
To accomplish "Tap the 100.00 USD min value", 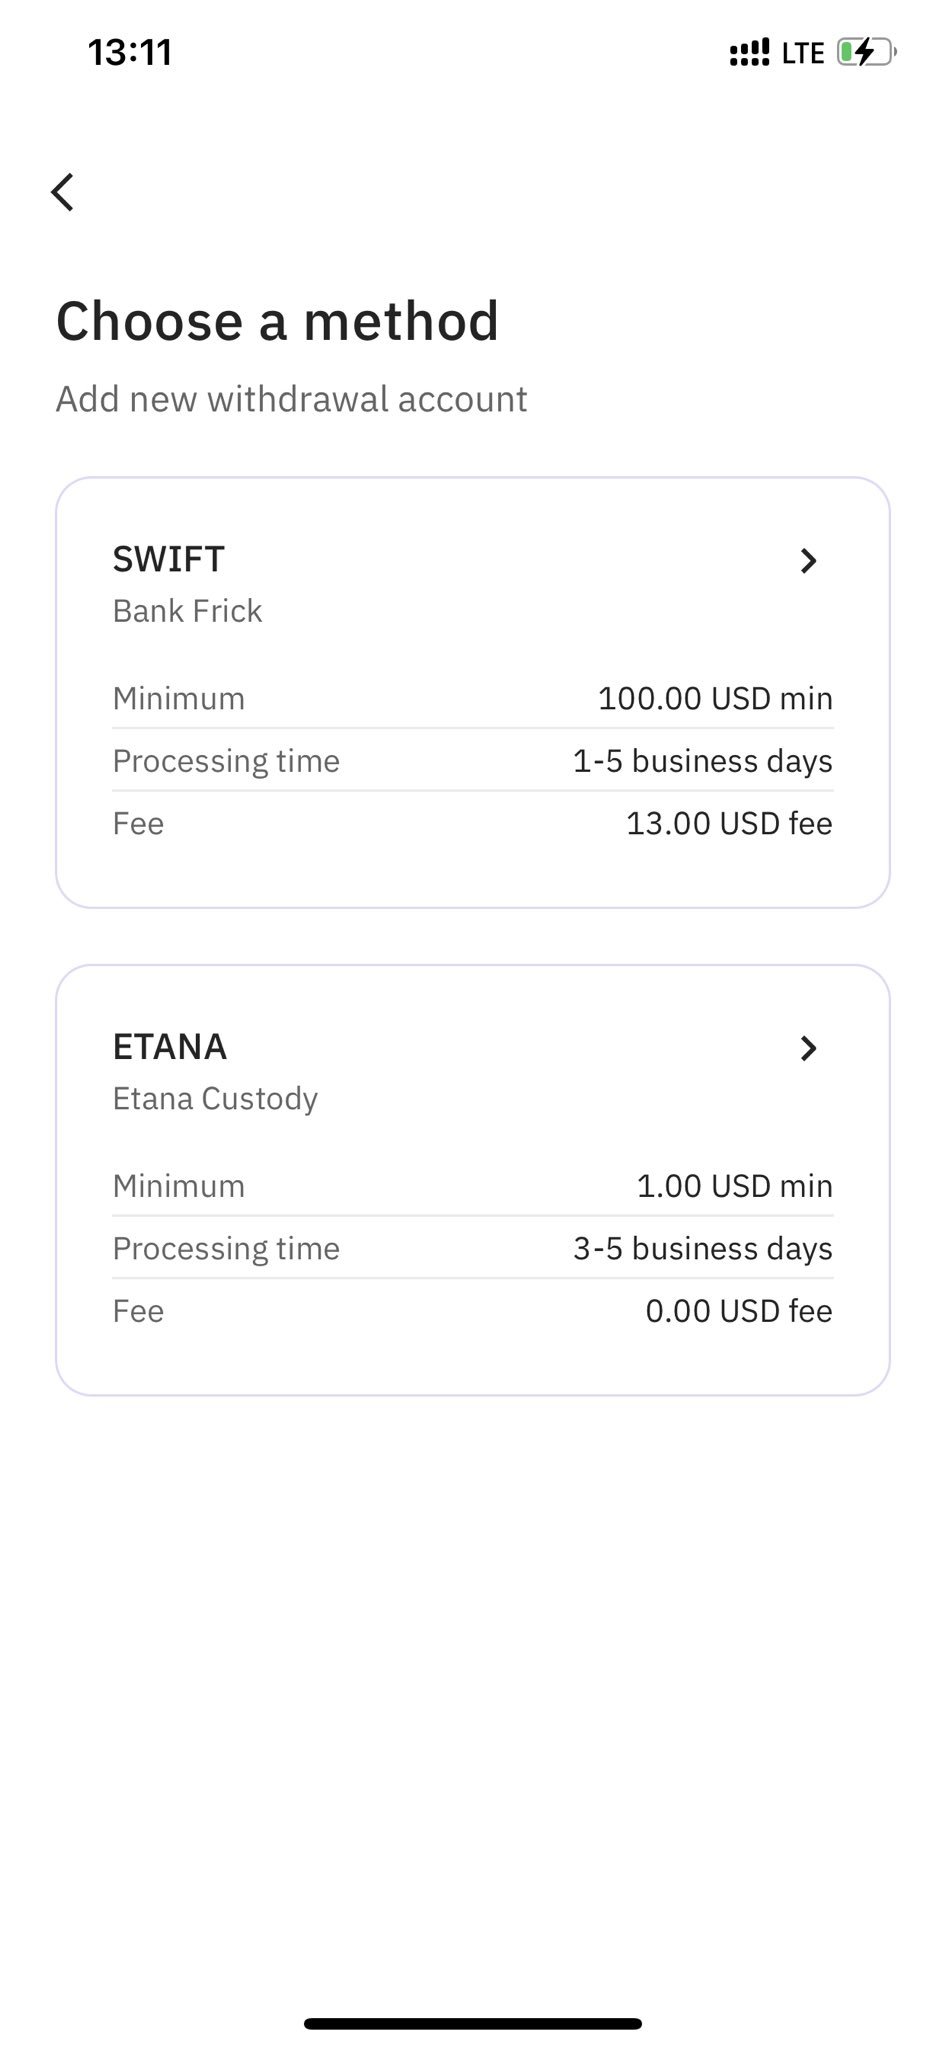I will [x=715, y=698].
